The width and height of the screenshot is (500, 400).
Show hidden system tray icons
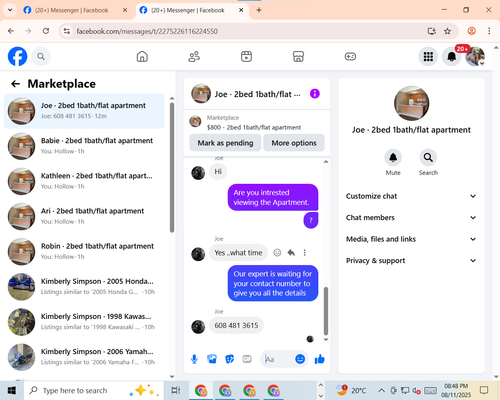[x=382, y=390]
